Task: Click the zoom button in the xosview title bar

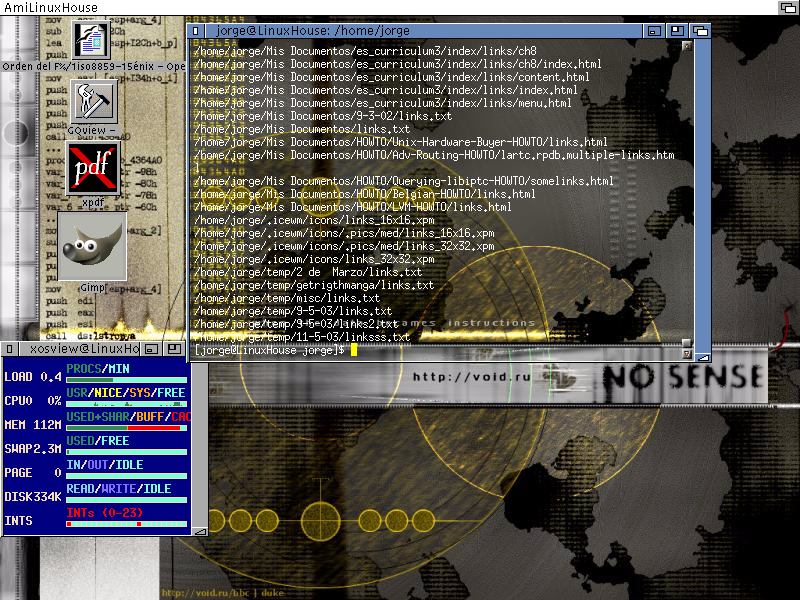Action: point(174,349)
